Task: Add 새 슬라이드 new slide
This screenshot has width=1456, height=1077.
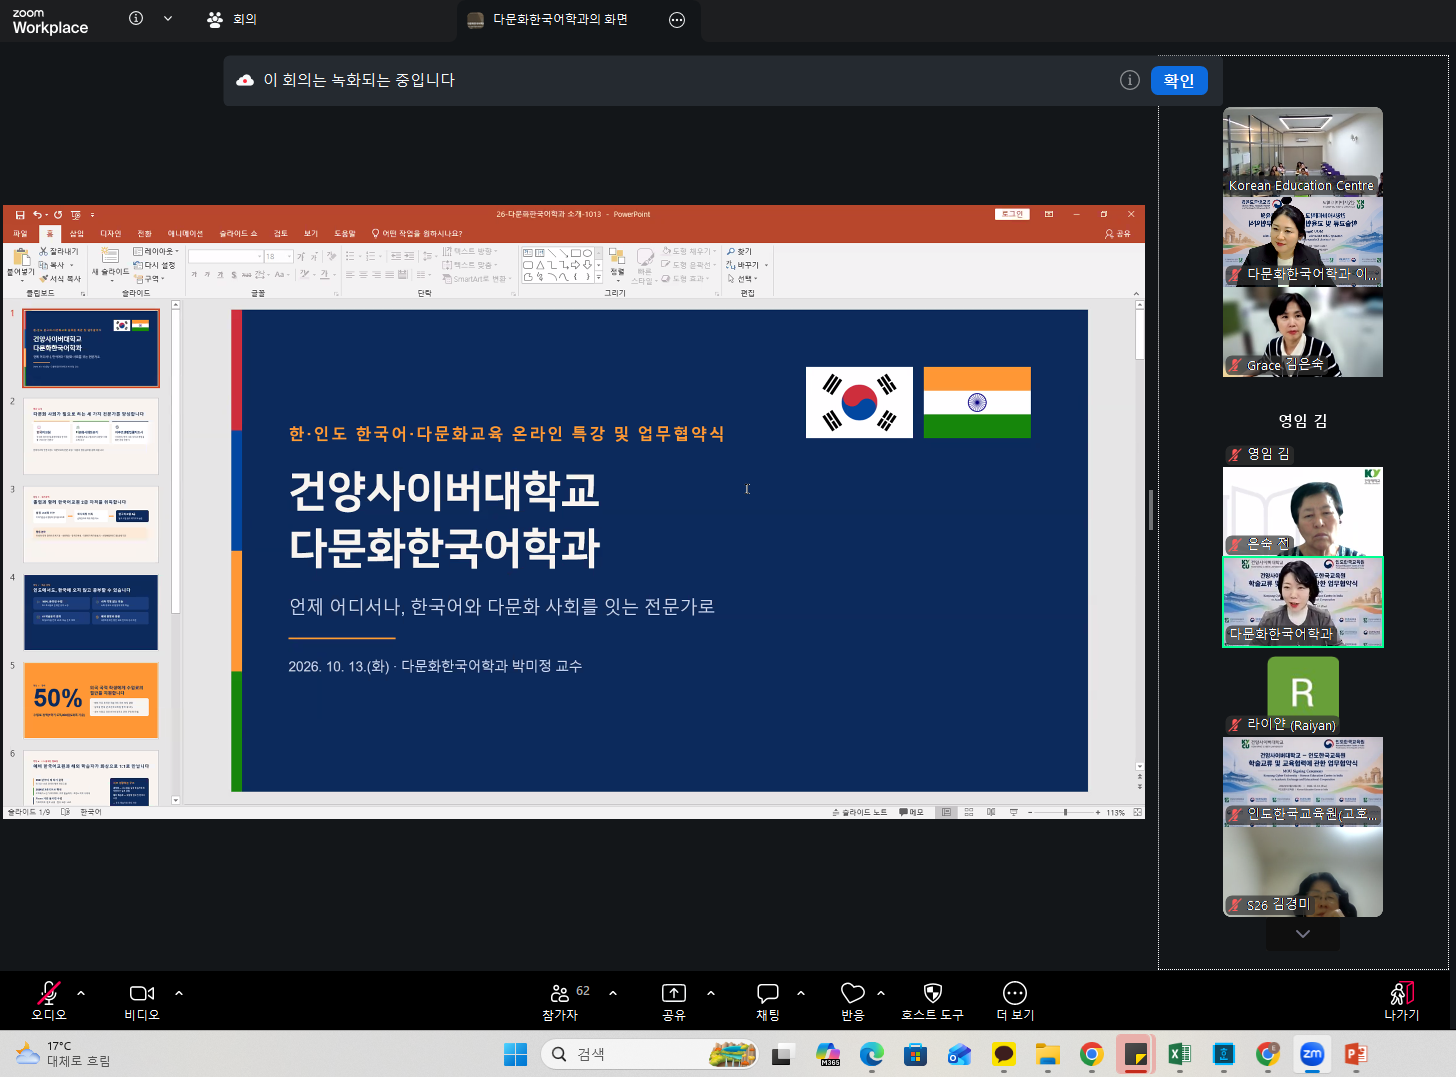Action: point(110,262)
